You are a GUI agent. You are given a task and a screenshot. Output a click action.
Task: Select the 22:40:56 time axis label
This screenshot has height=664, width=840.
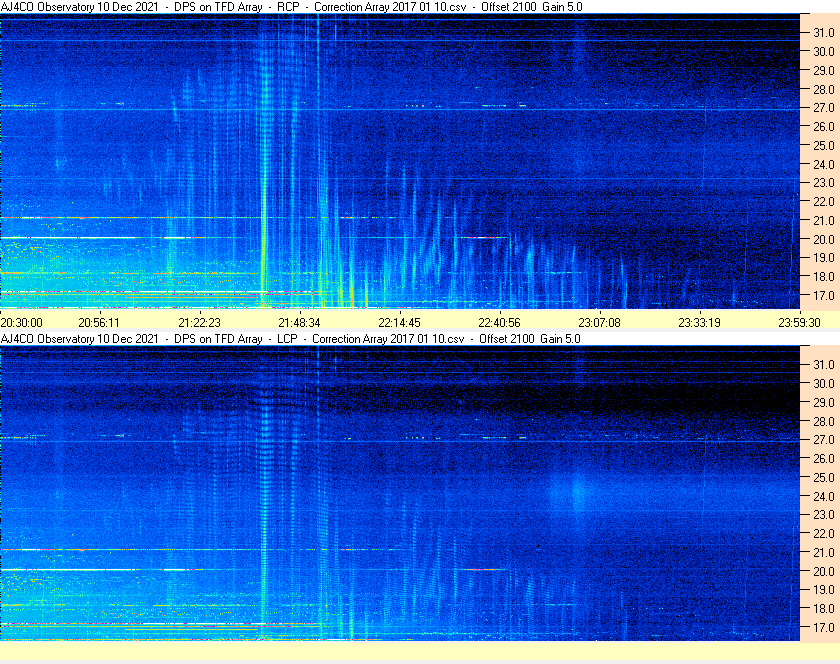[x=499, y=323]
